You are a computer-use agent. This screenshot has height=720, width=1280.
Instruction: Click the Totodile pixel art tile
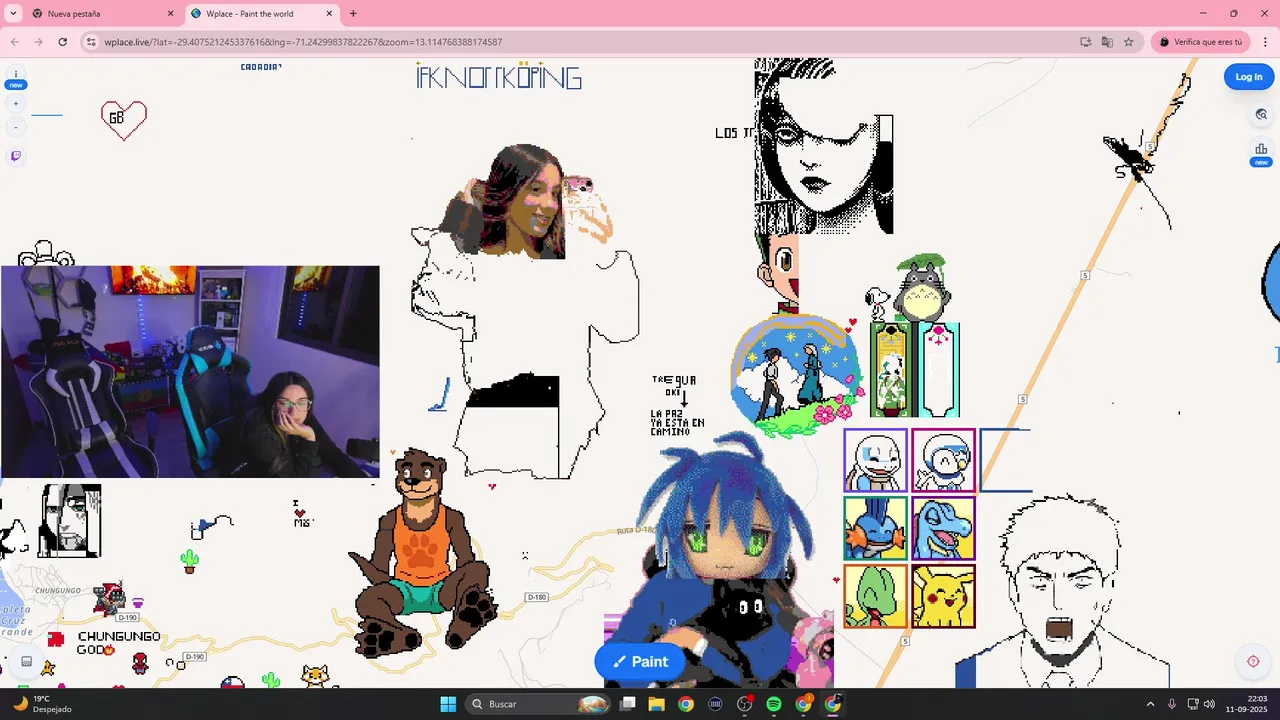tap(943, 528)
